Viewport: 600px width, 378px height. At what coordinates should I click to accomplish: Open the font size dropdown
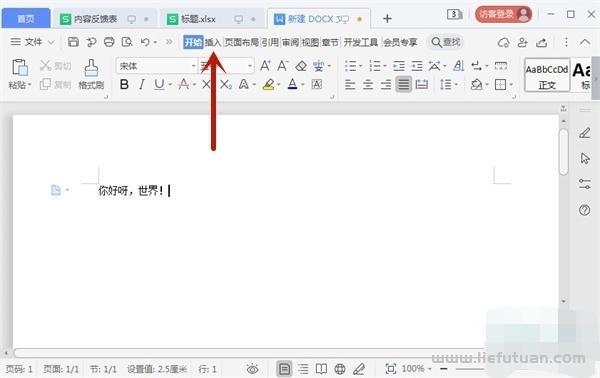tap(250, 66)
